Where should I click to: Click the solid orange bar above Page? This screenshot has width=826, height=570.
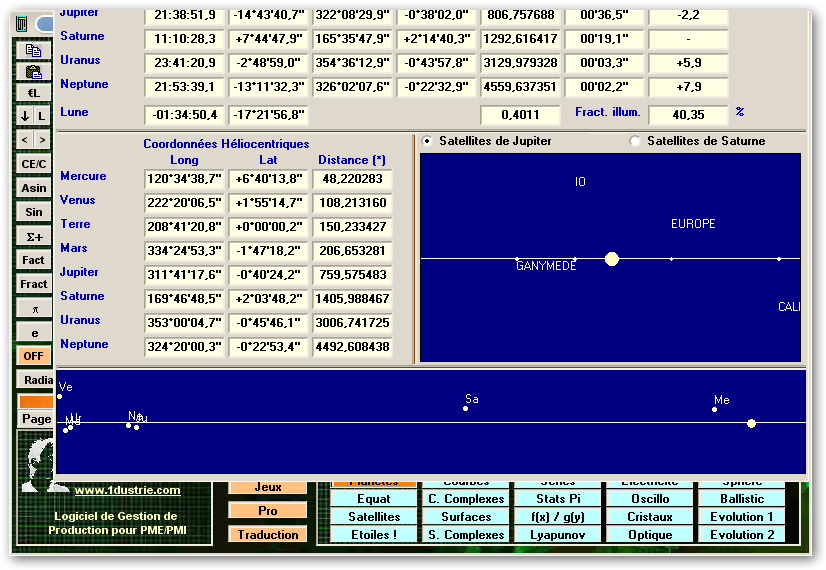[37, 401]
